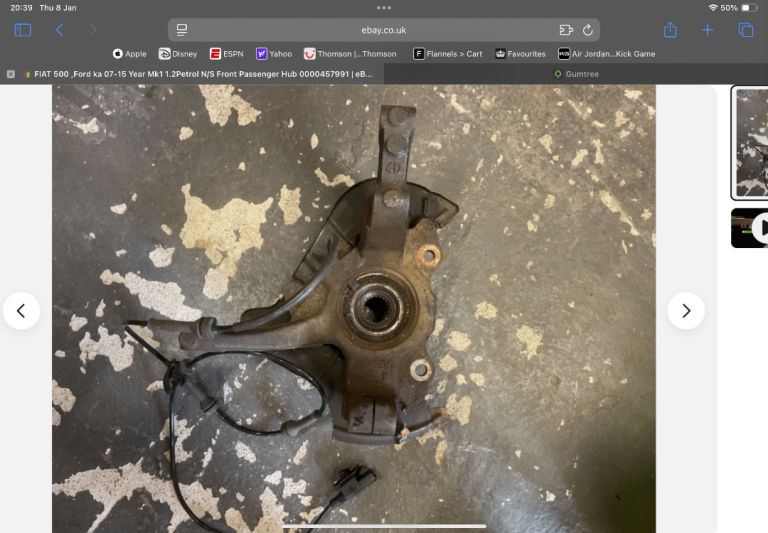Screen dimensions: 768x533
Task: Select the first hub photo thumbnail
Action: click(x=750, y=142)
